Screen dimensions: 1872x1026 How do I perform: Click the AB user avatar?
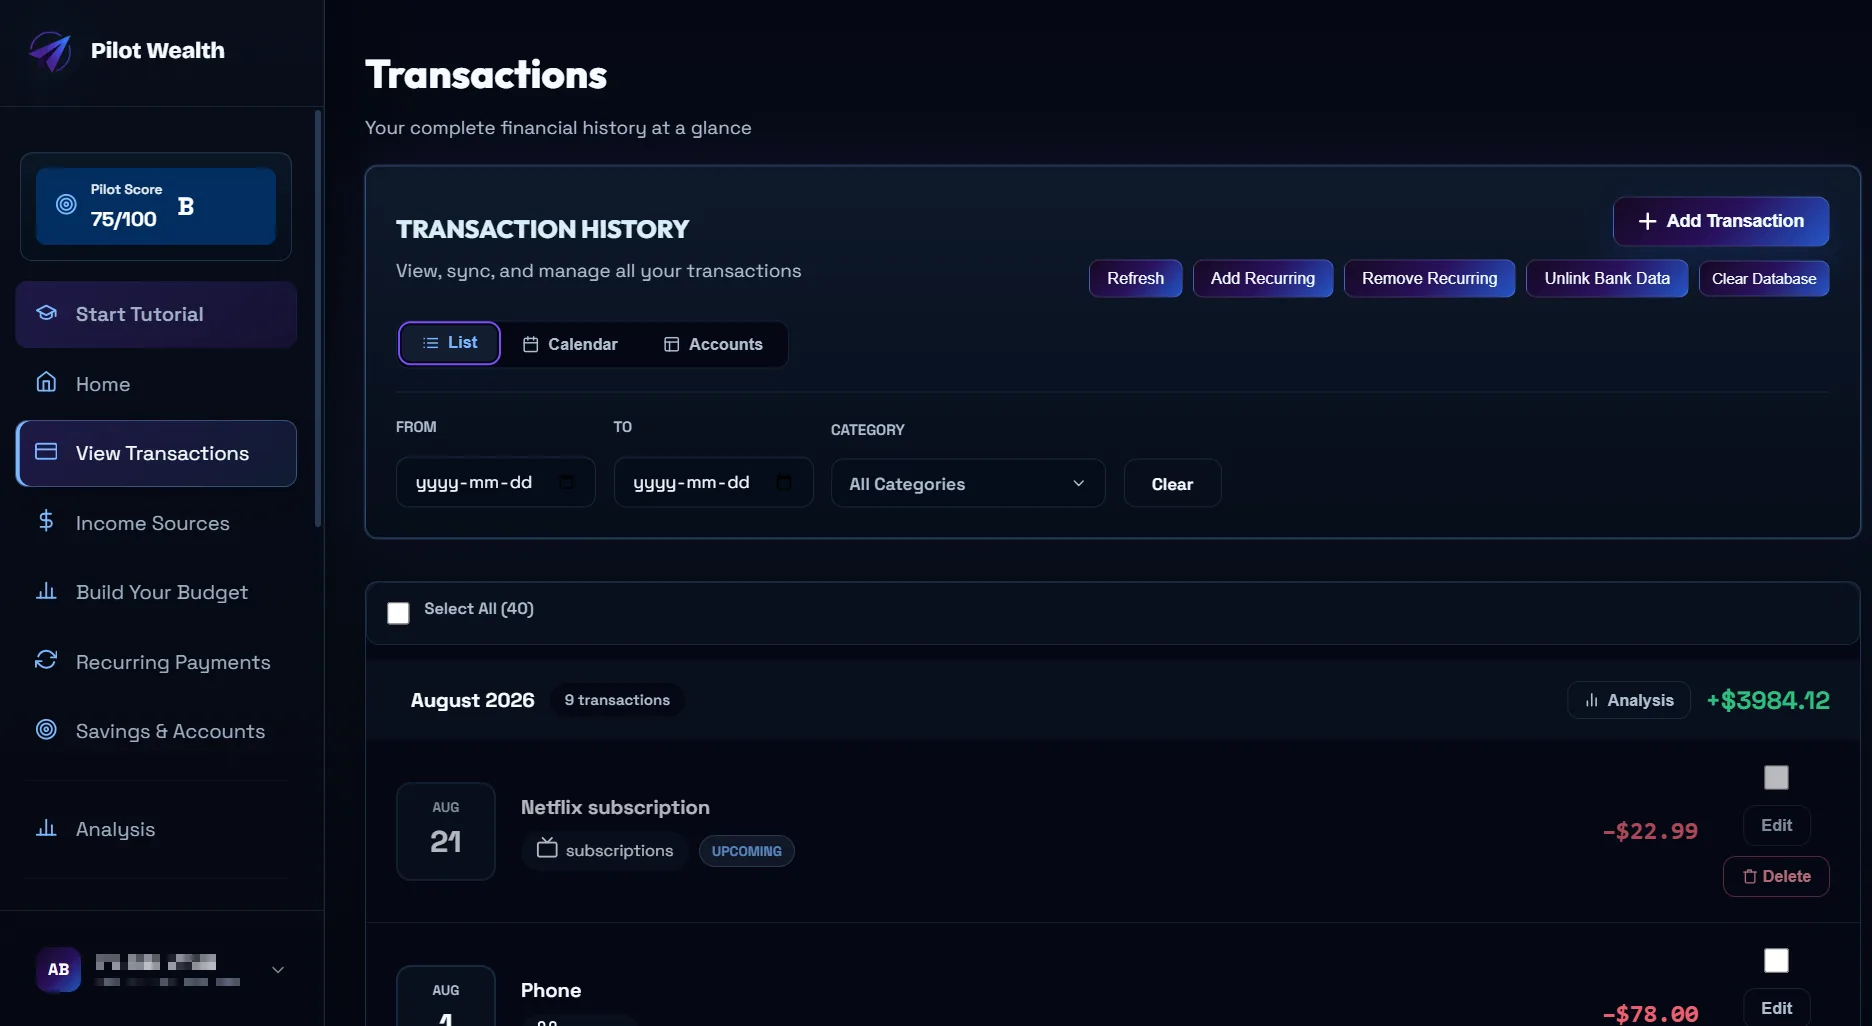click(59, 969)
